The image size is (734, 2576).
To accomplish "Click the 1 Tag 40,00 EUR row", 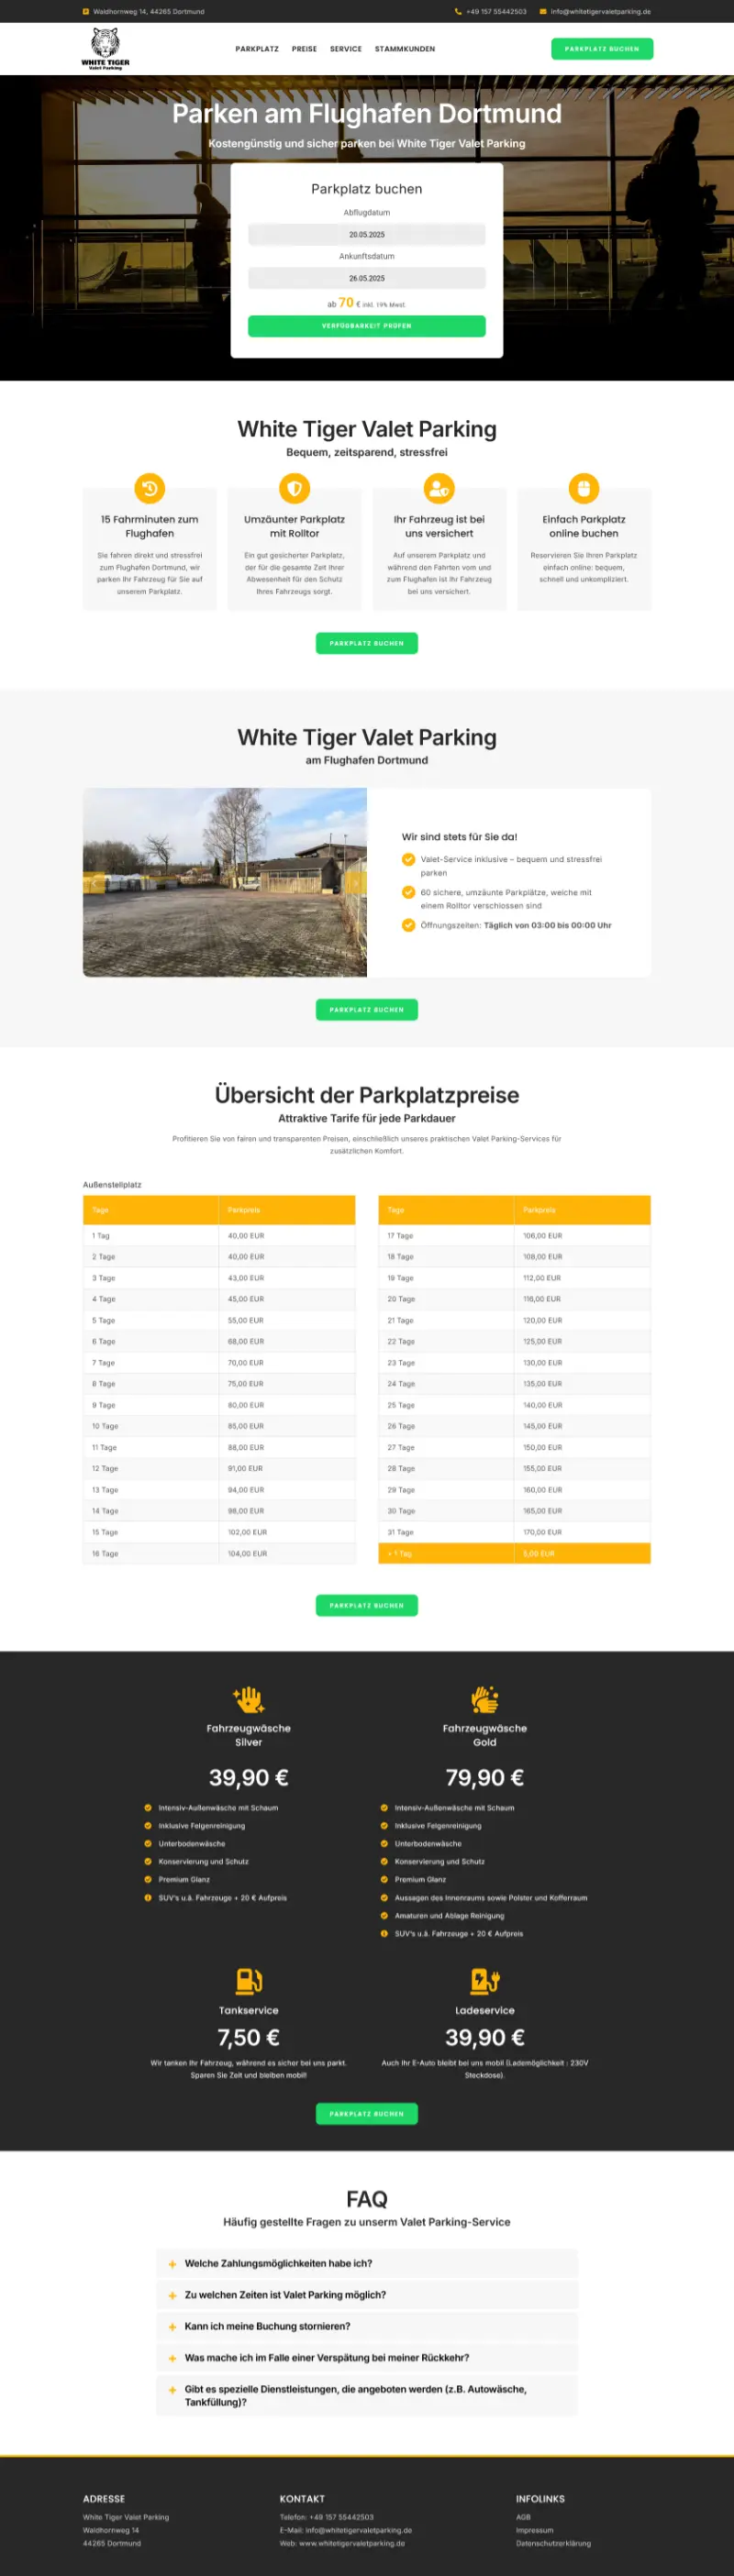I will (x=219, y=1236).
